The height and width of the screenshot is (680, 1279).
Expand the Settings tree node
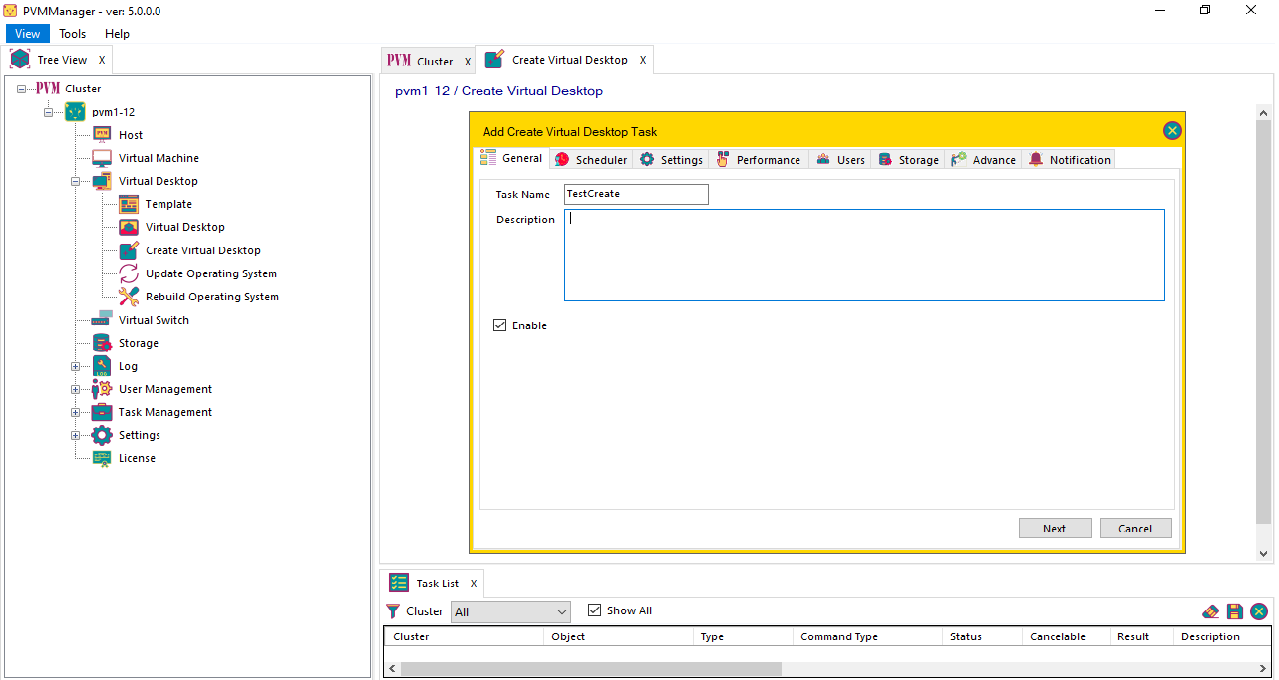point(75,435)
